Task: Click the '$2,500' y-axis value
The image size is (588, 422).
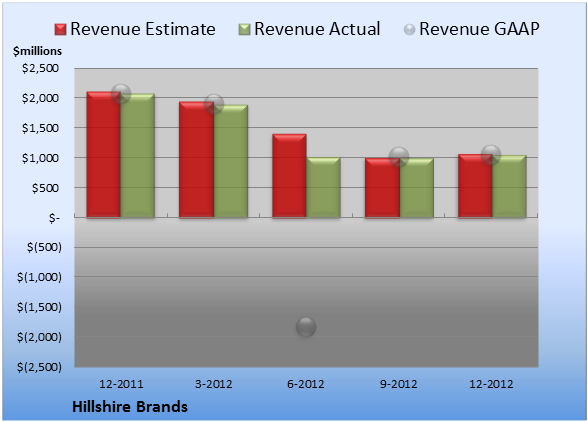Action: pyautogui.click(x=40, y=68)
